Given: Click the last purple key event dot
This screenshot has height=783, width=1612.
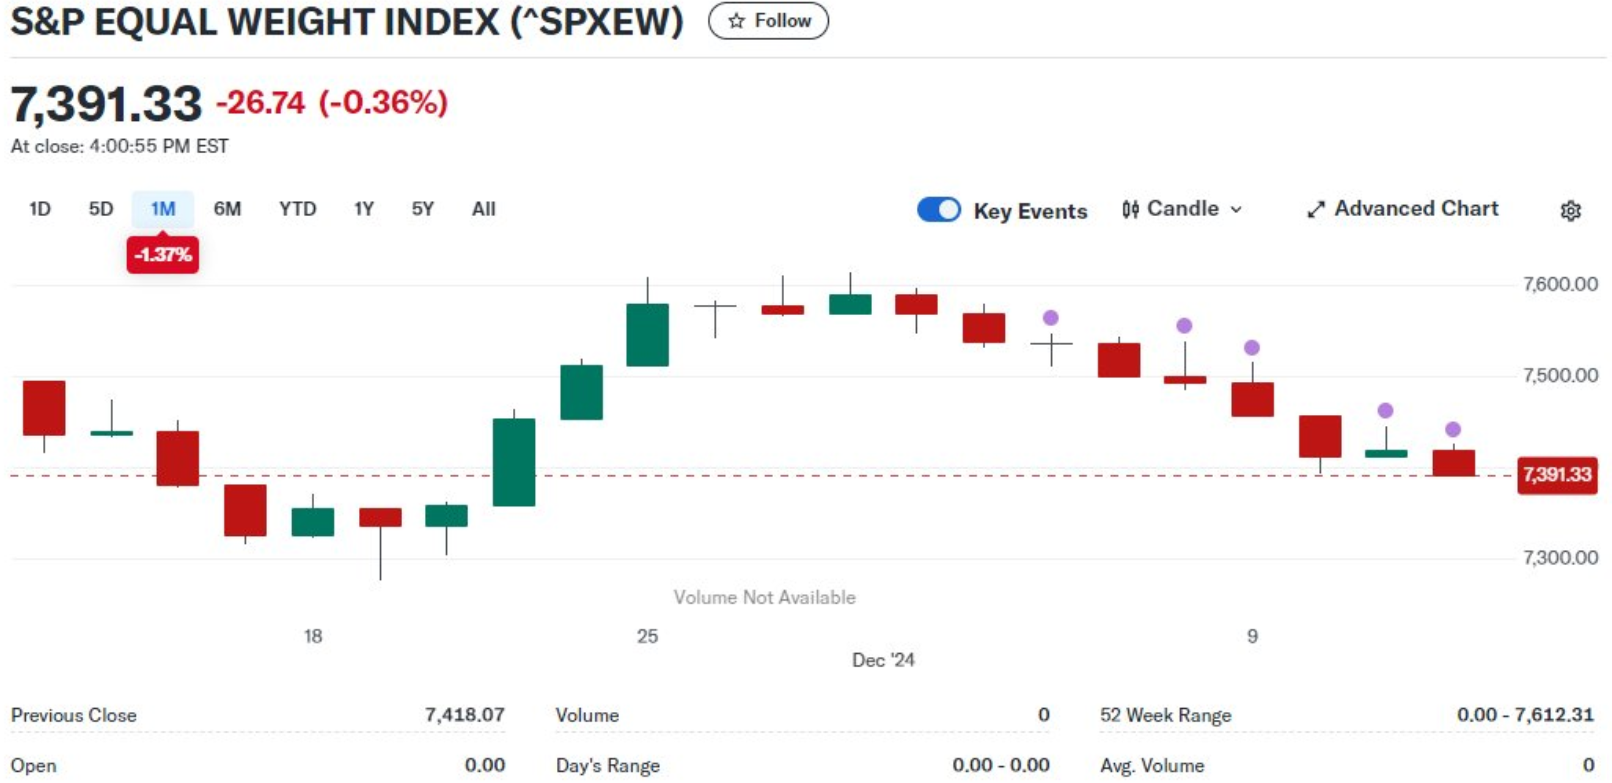Looking at the screenshot, I should 1453,430.
